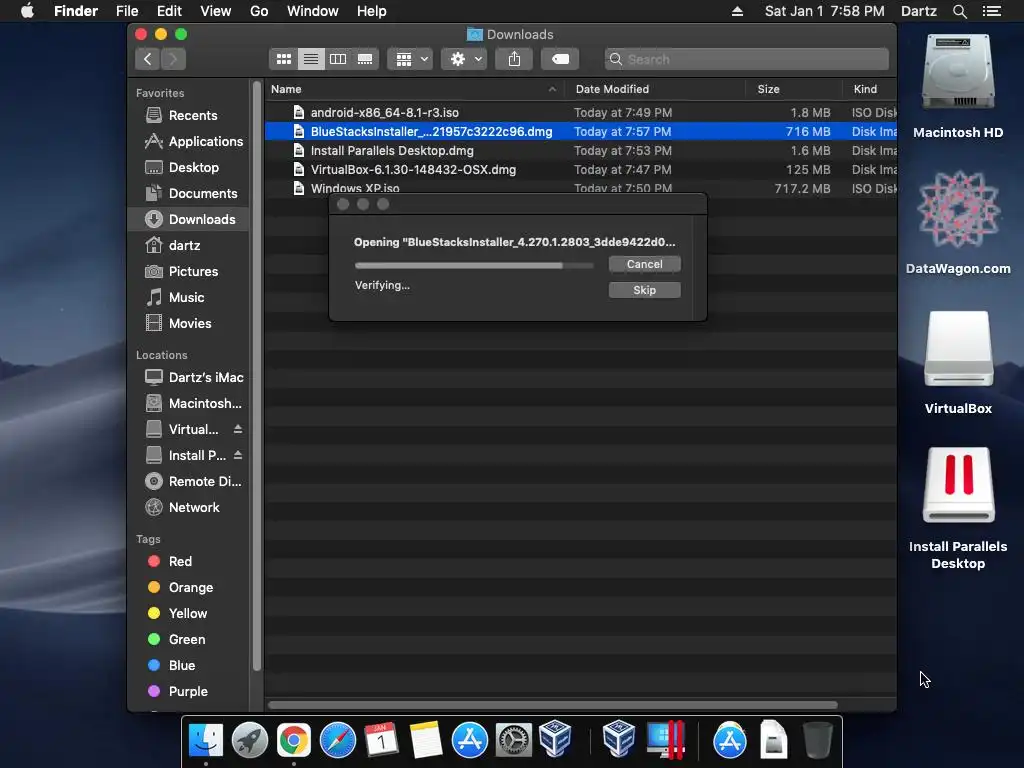Eject the Install P... volume in sidebar
This screenshot has width=1024, height=768.
coord(238,455)
